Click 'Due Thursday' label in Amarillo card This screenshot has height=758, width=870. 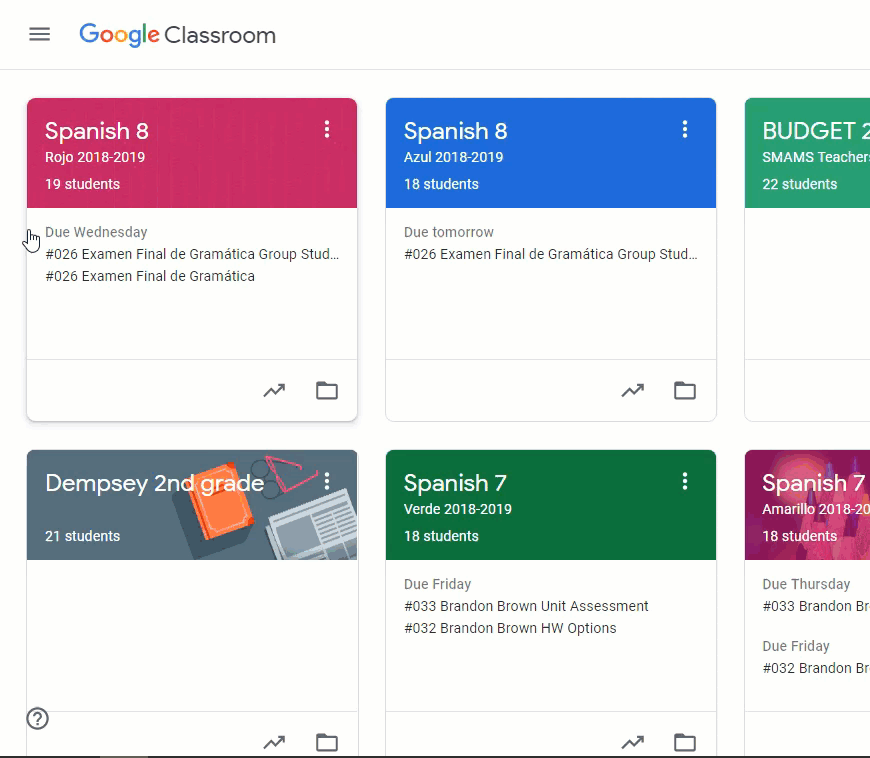pos(806,584)
